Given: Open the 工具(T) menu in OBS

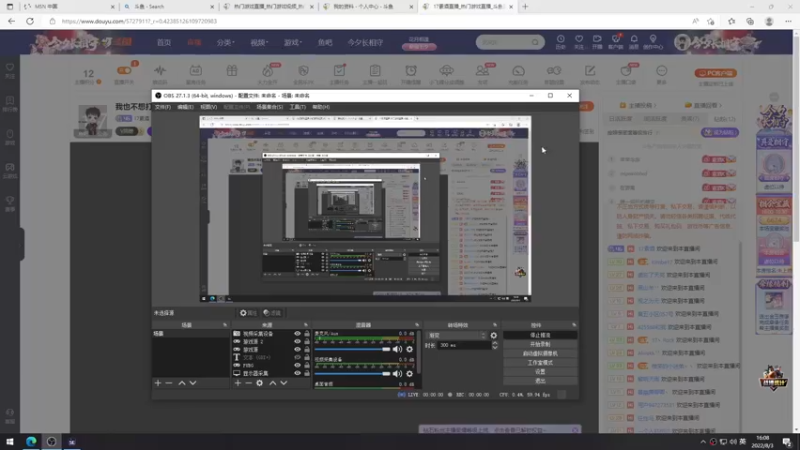Looking at the screenshot, I should (x=297, y=107).
